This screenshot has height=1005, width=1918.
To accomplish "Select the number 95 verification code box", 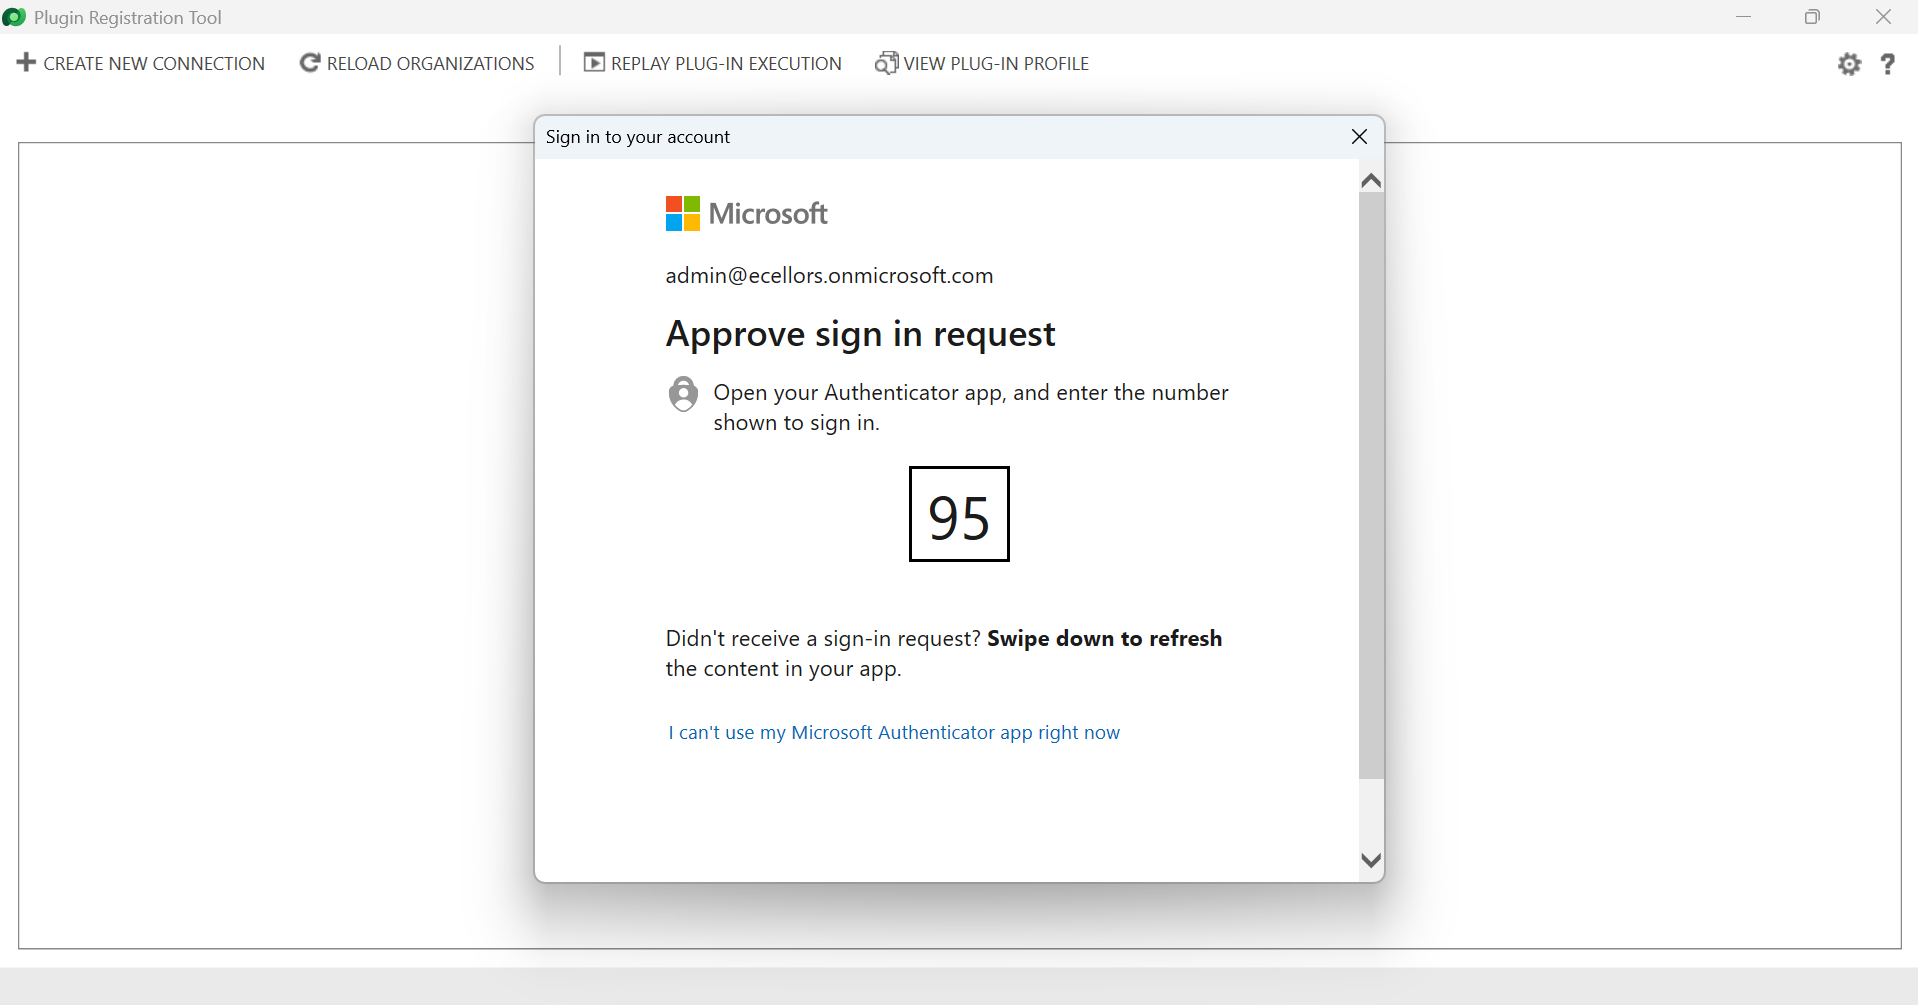I will click(x=958, y=514).
